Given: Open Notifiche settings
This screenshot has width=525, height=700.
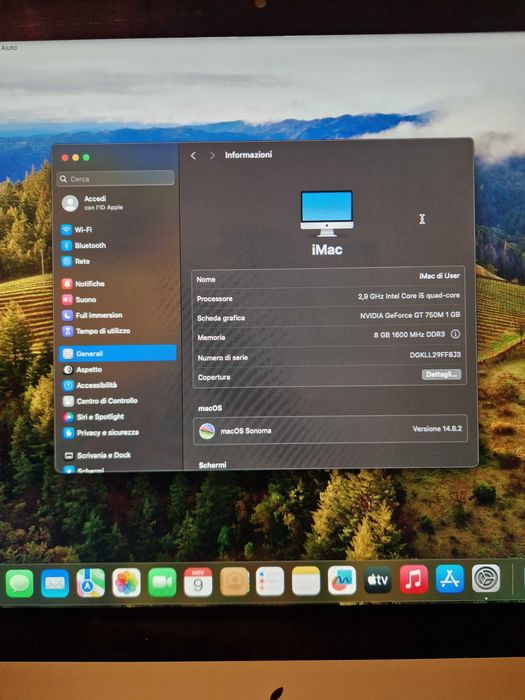Looking at the screenshot, I should 83,284.
